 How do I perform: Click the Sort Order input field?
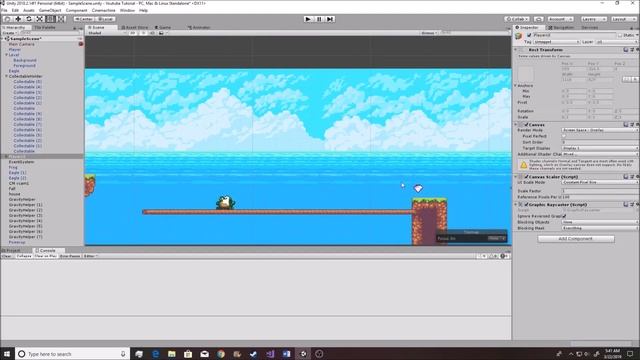pos(600,142)
